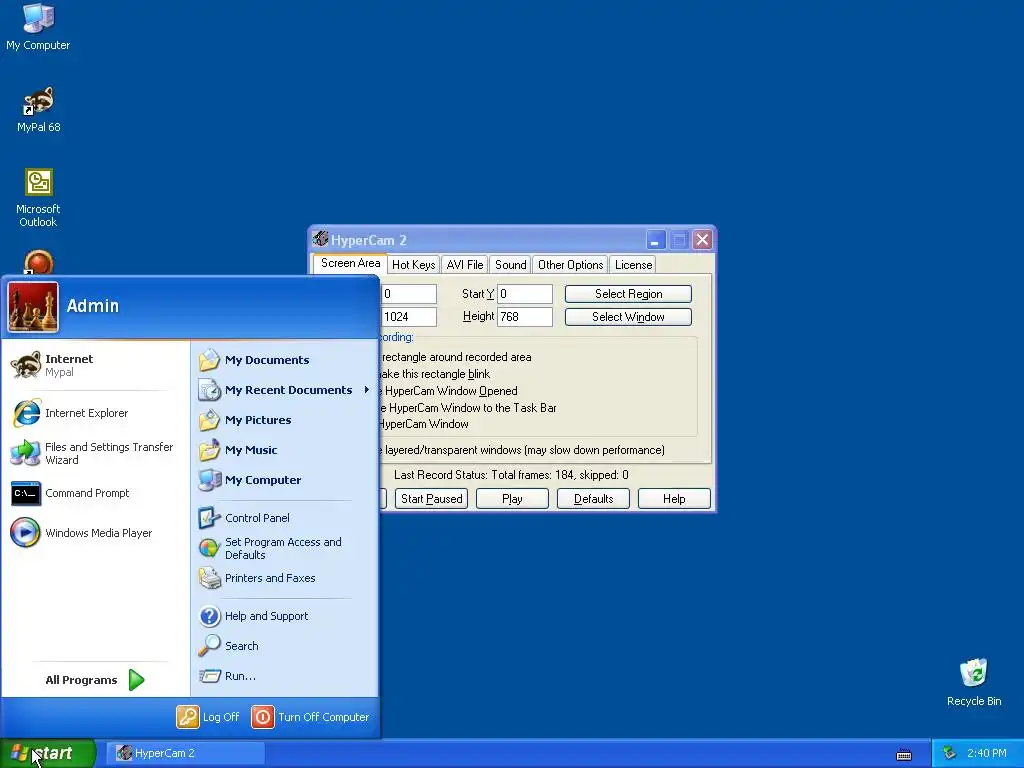
Task: Close the HyperCam 2 window
Action: pyautogui.click(x=702, y=240)
